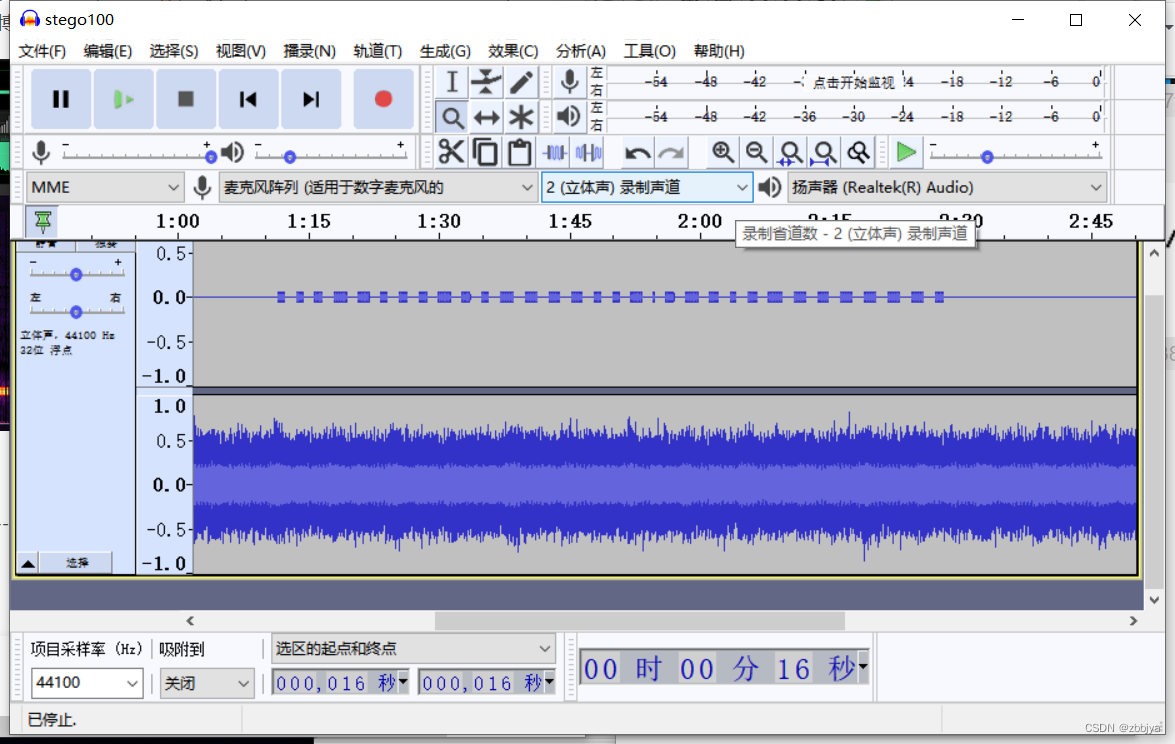Screen dimensions: 1175x744
Task: Toggle zoom with the zoom toggle icon
Action: tap(858, 152)
